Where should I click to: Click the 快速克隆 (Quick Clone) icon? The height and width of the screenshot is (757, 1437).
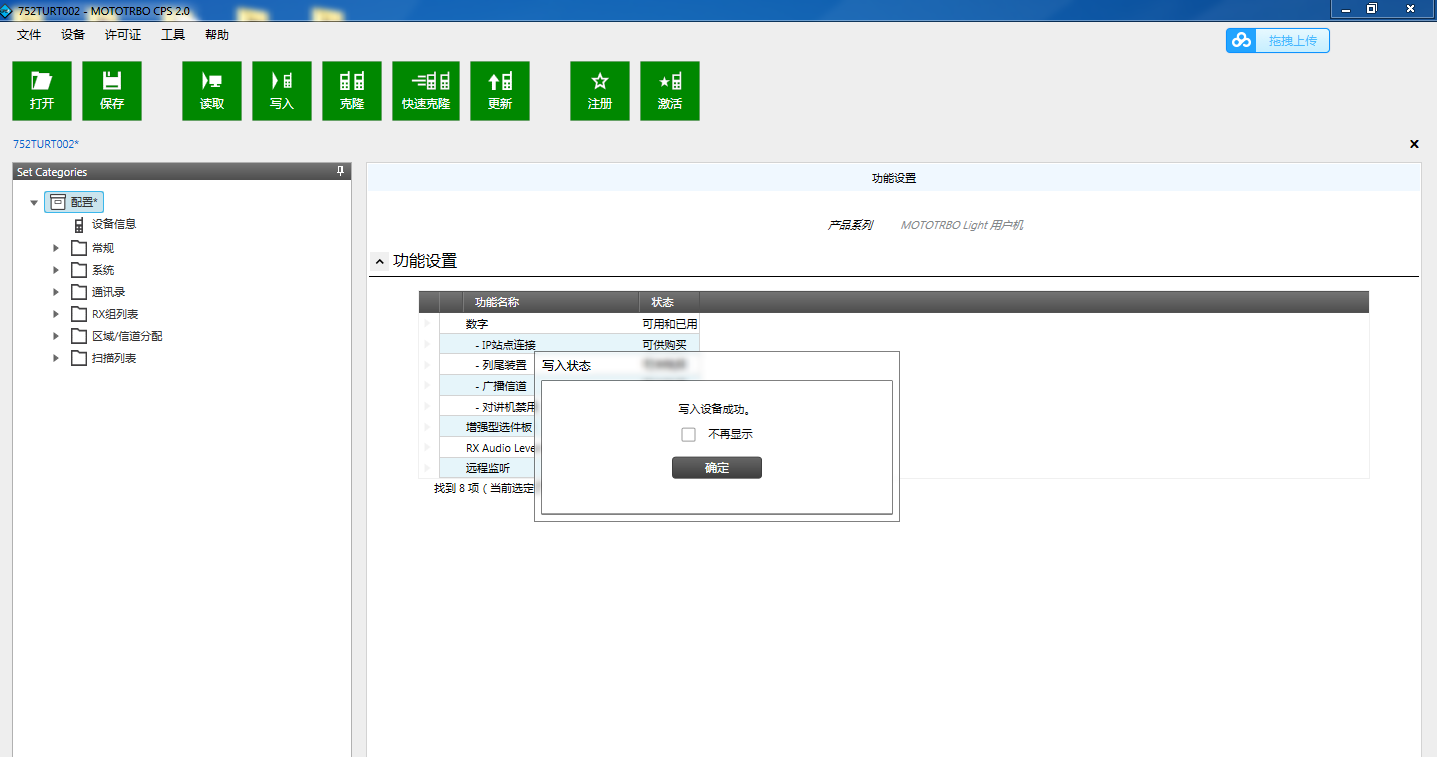coord(426,82)
